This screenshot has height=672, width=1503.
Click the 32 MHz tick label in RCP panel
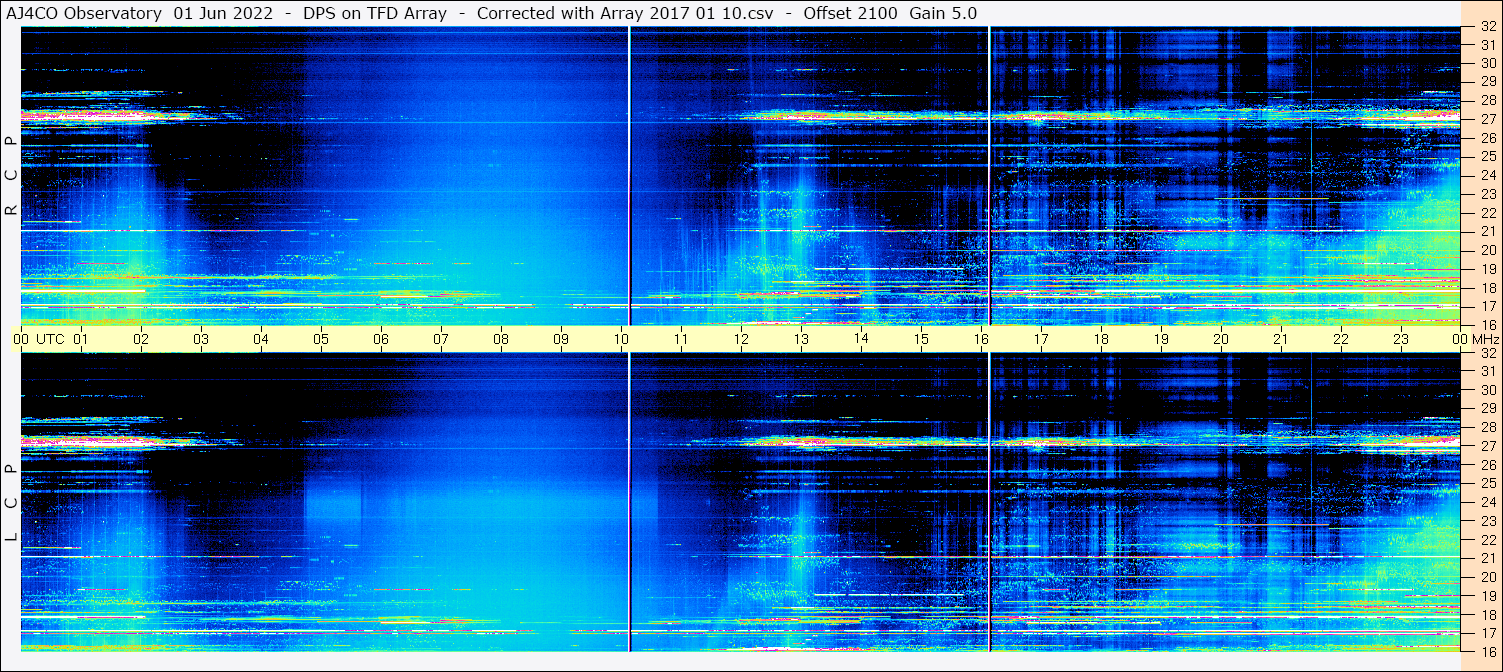tap(1488, 27)
